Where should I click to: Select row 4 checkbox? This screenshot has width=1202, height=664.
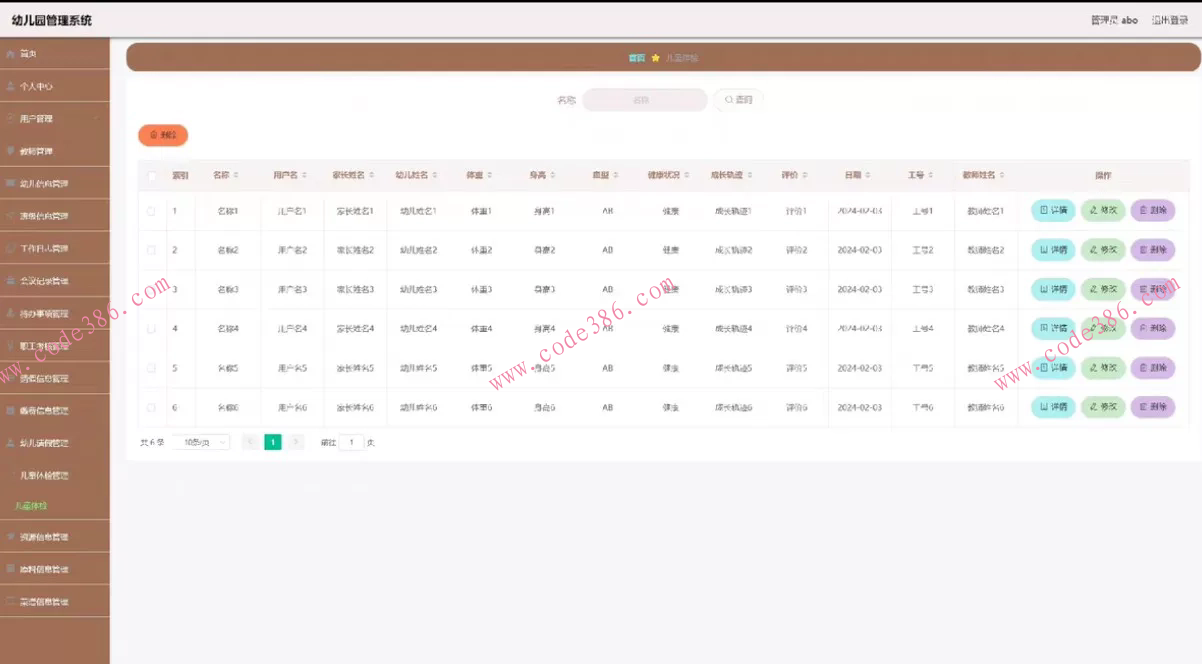point(152,328)
